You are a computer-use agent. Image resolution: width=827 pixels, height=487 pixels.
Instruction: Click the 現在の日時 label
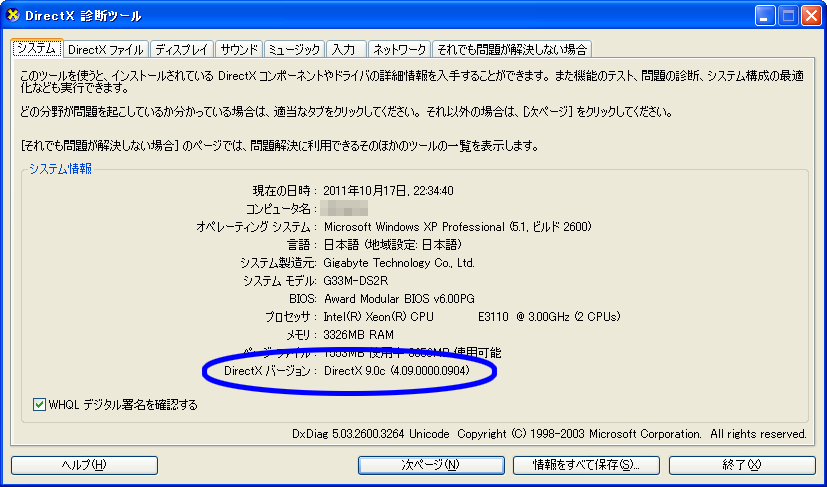tap(285, 190)
